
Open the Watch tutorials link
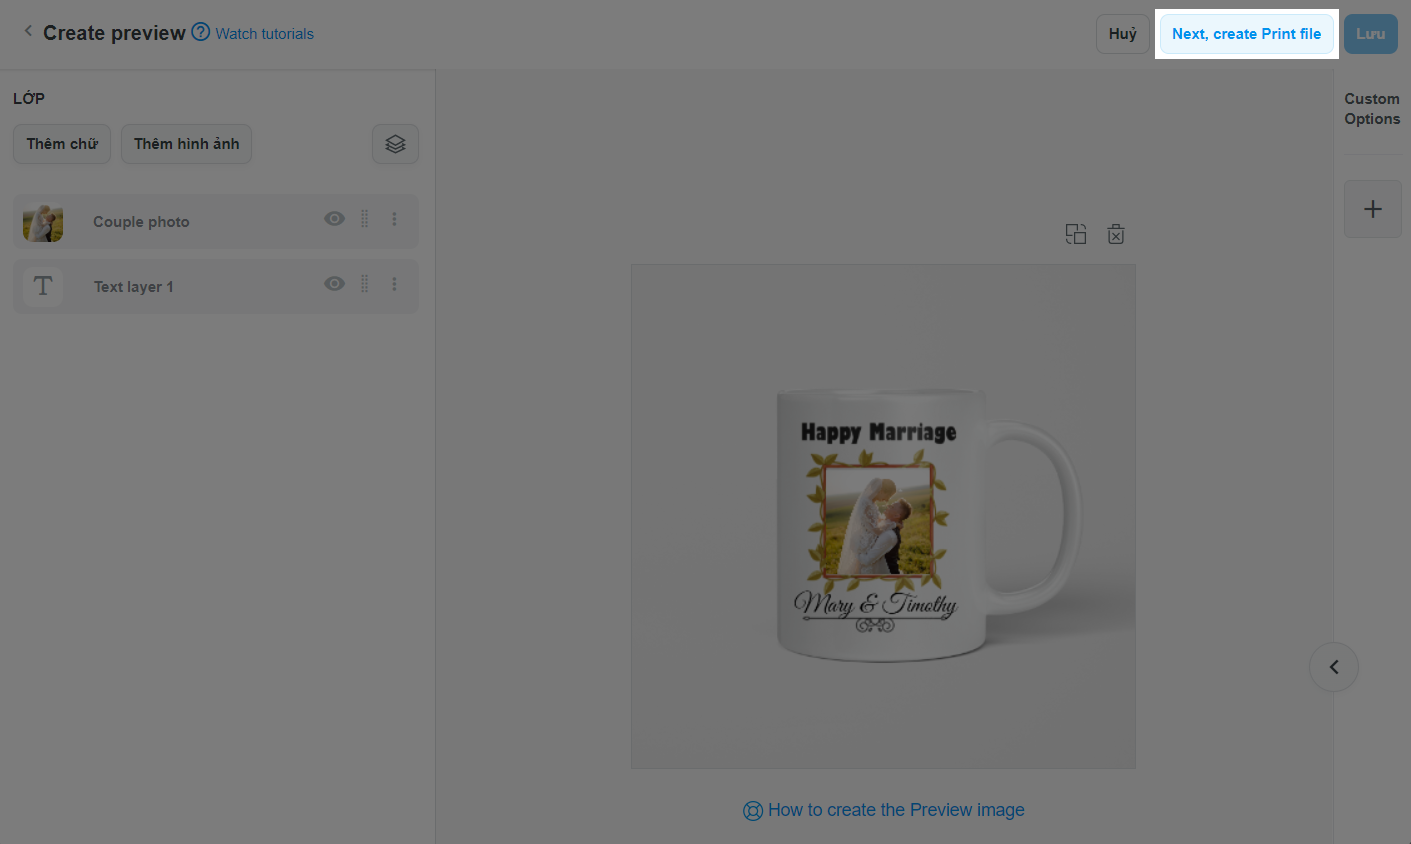264,34
